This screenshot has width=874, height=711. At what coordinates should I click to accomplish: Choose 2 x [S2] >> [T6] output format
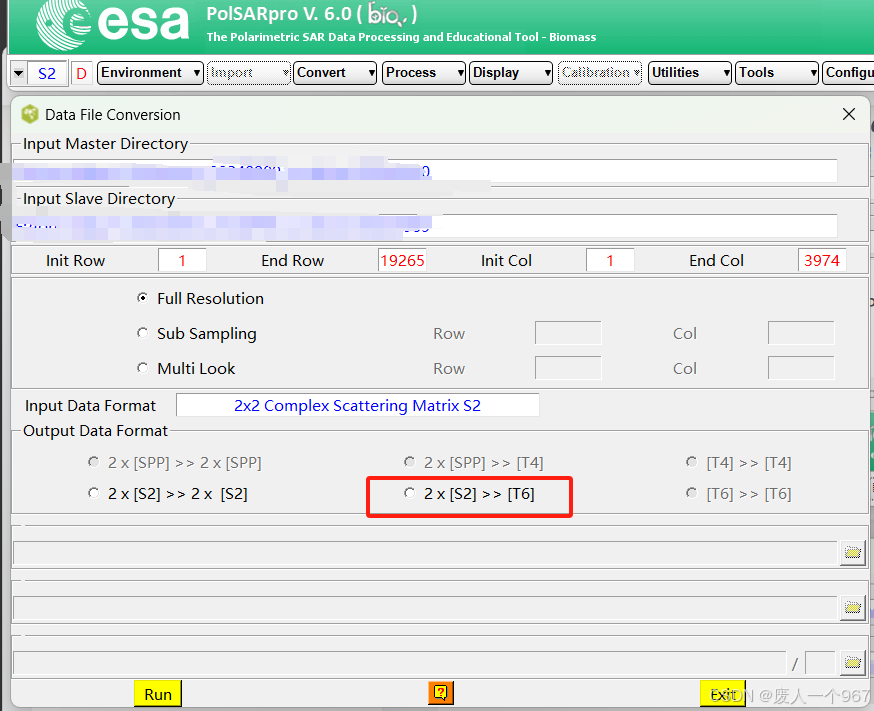coord(410,493)
